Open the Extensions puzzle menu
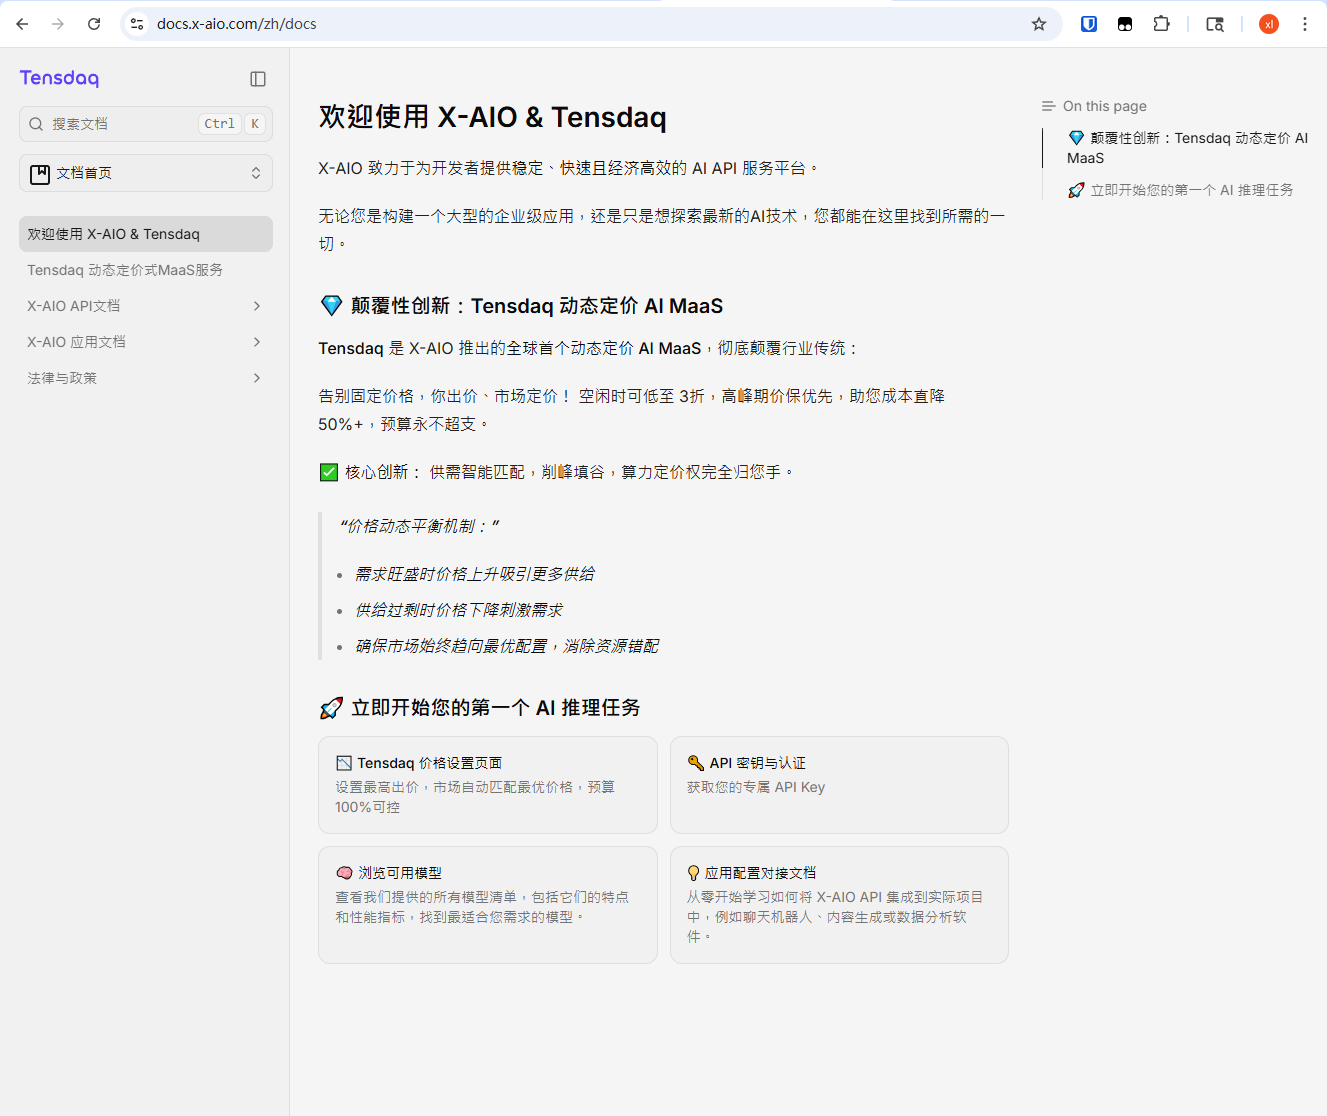Viewport: 1327px width, 1116px height. pos(1161,24)
